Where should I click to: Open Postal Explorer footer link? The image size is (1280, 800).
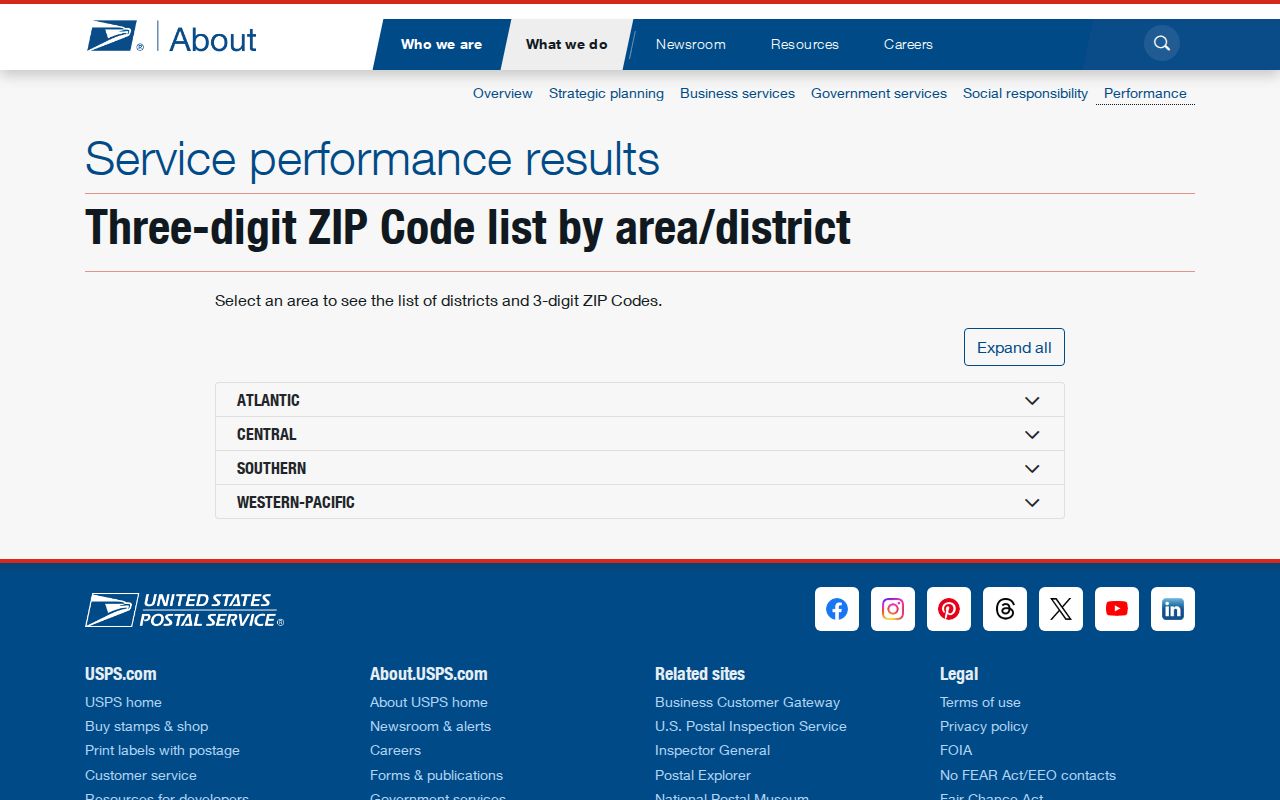click(703, 775)
